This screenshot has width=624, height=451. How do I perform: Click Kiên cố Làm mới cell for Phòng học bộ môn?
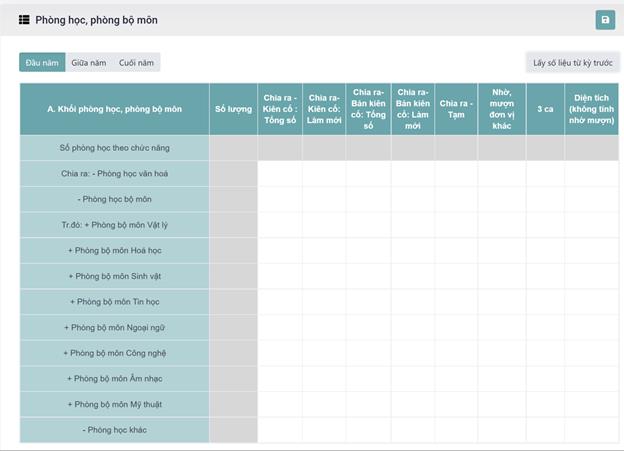point(324,199)
